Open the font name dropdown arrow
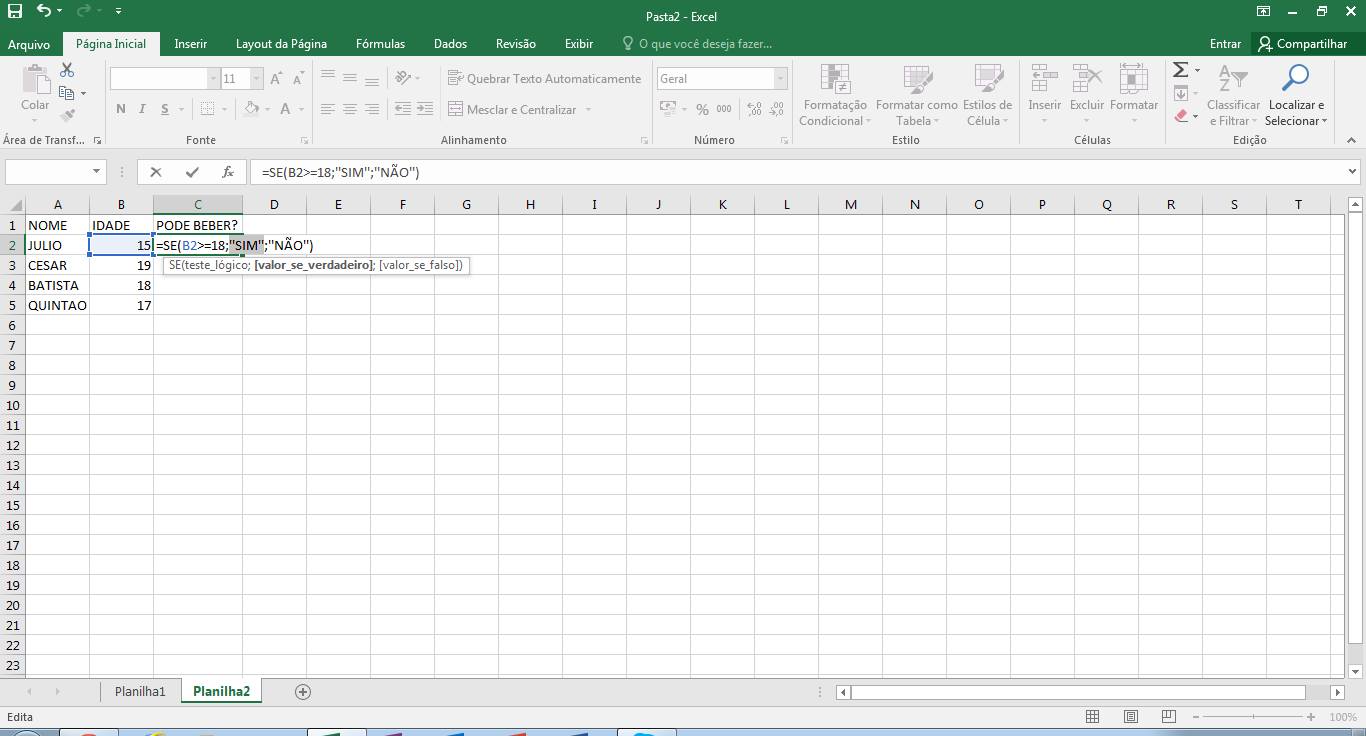 click(x=213, y=78)
